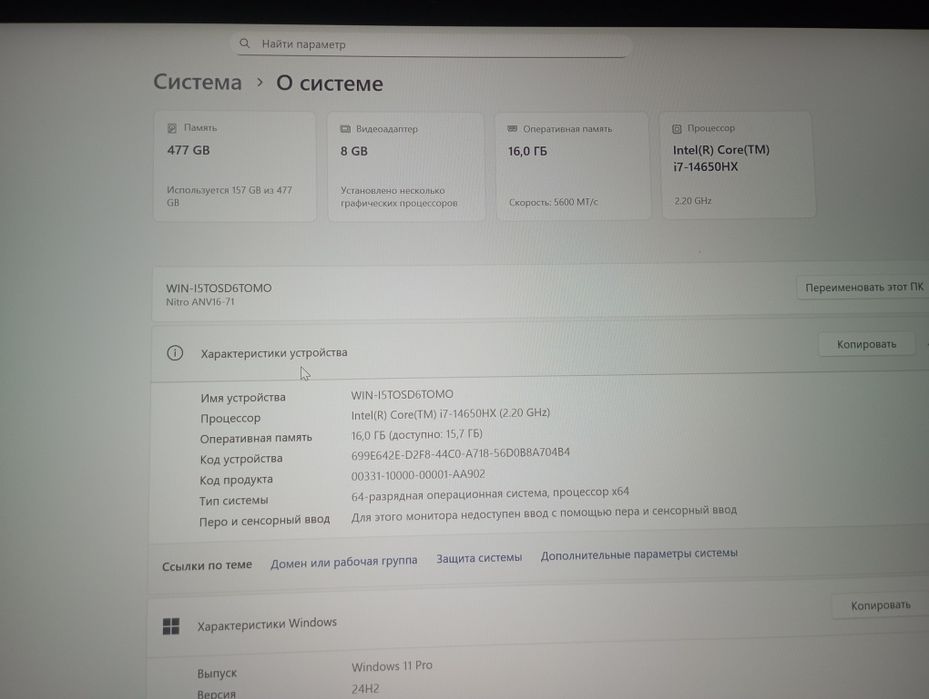The image size is (929, 699).
Task: Select '16,0 ГБ (доступно: 15,7 ГБ)' text
Action: pos(417,435)
